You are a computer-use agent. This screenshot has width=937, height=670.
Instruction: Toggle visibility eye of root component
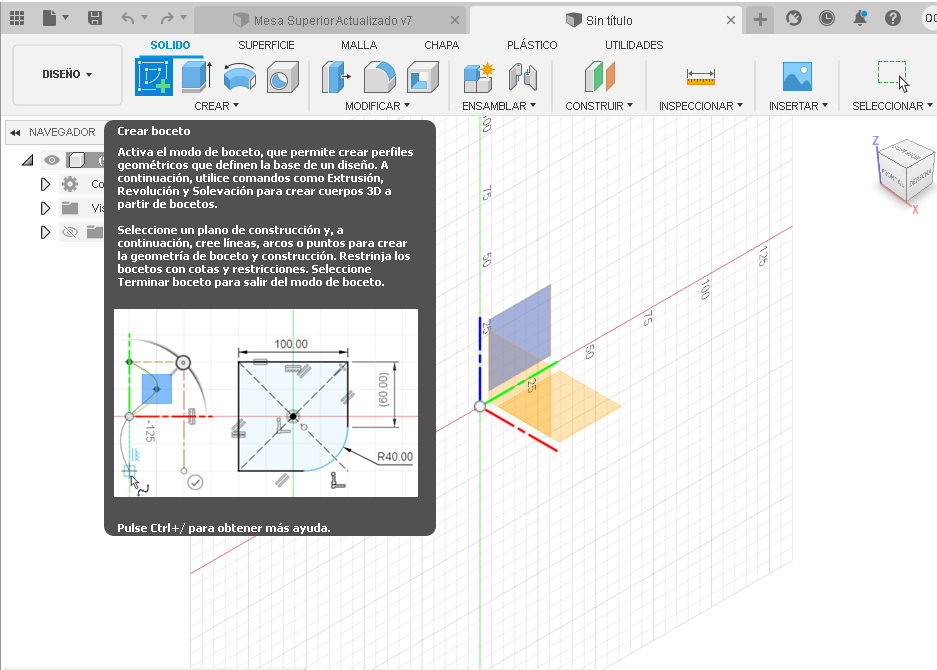[x=51, y=160]
